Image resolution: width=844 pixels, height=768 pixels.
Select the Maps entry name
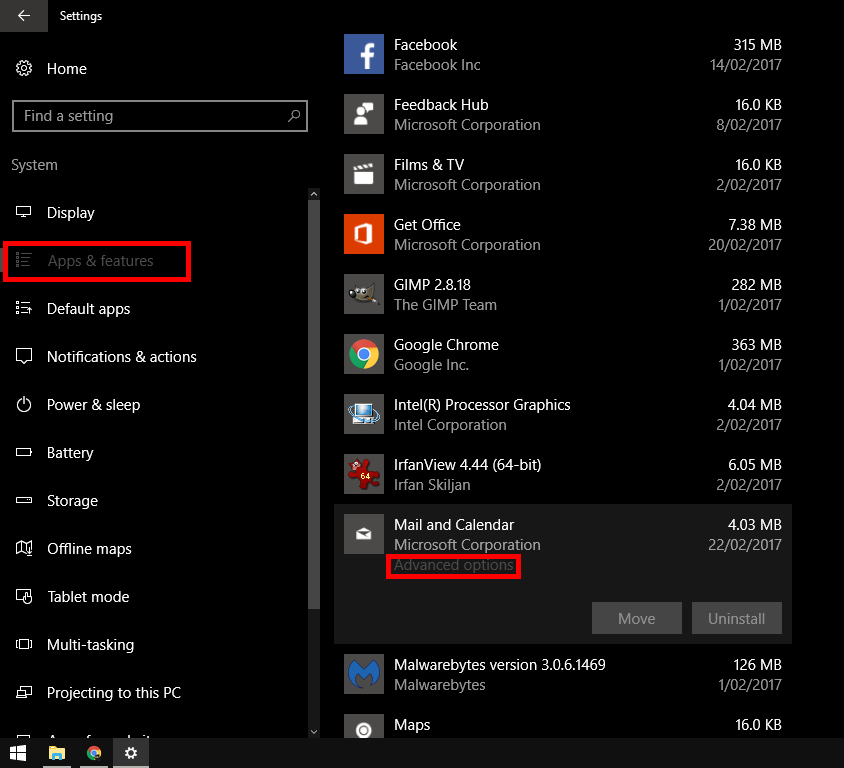click(412, 725)
